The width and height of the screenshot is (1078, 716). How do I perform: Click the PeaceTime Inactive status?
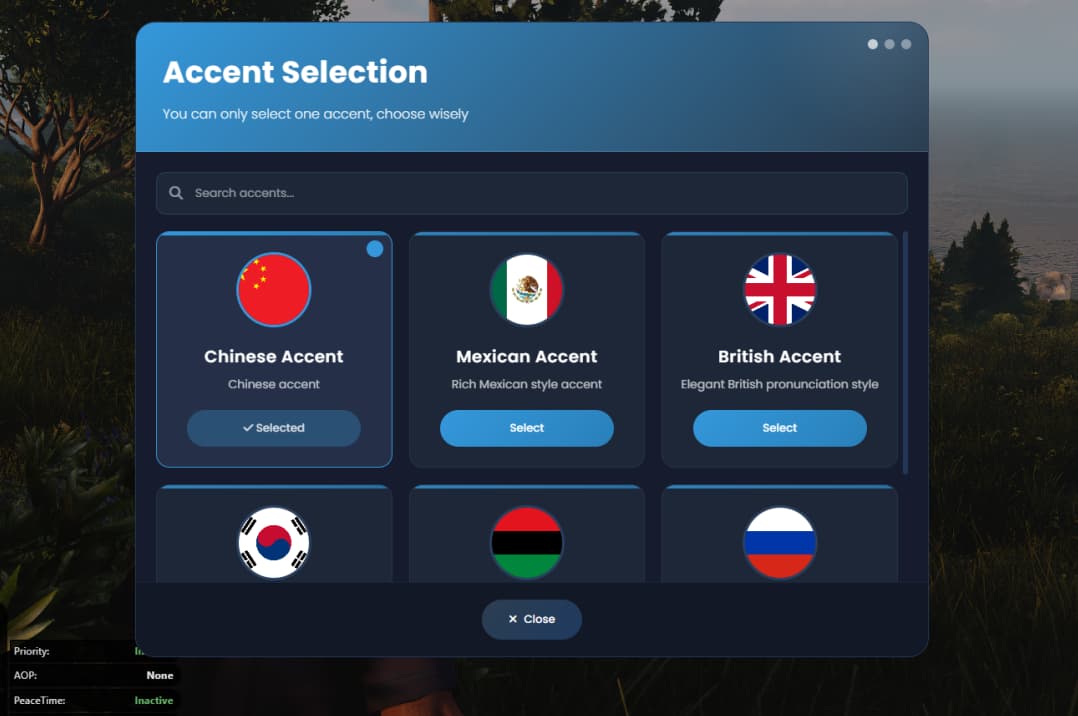[153, 700]
